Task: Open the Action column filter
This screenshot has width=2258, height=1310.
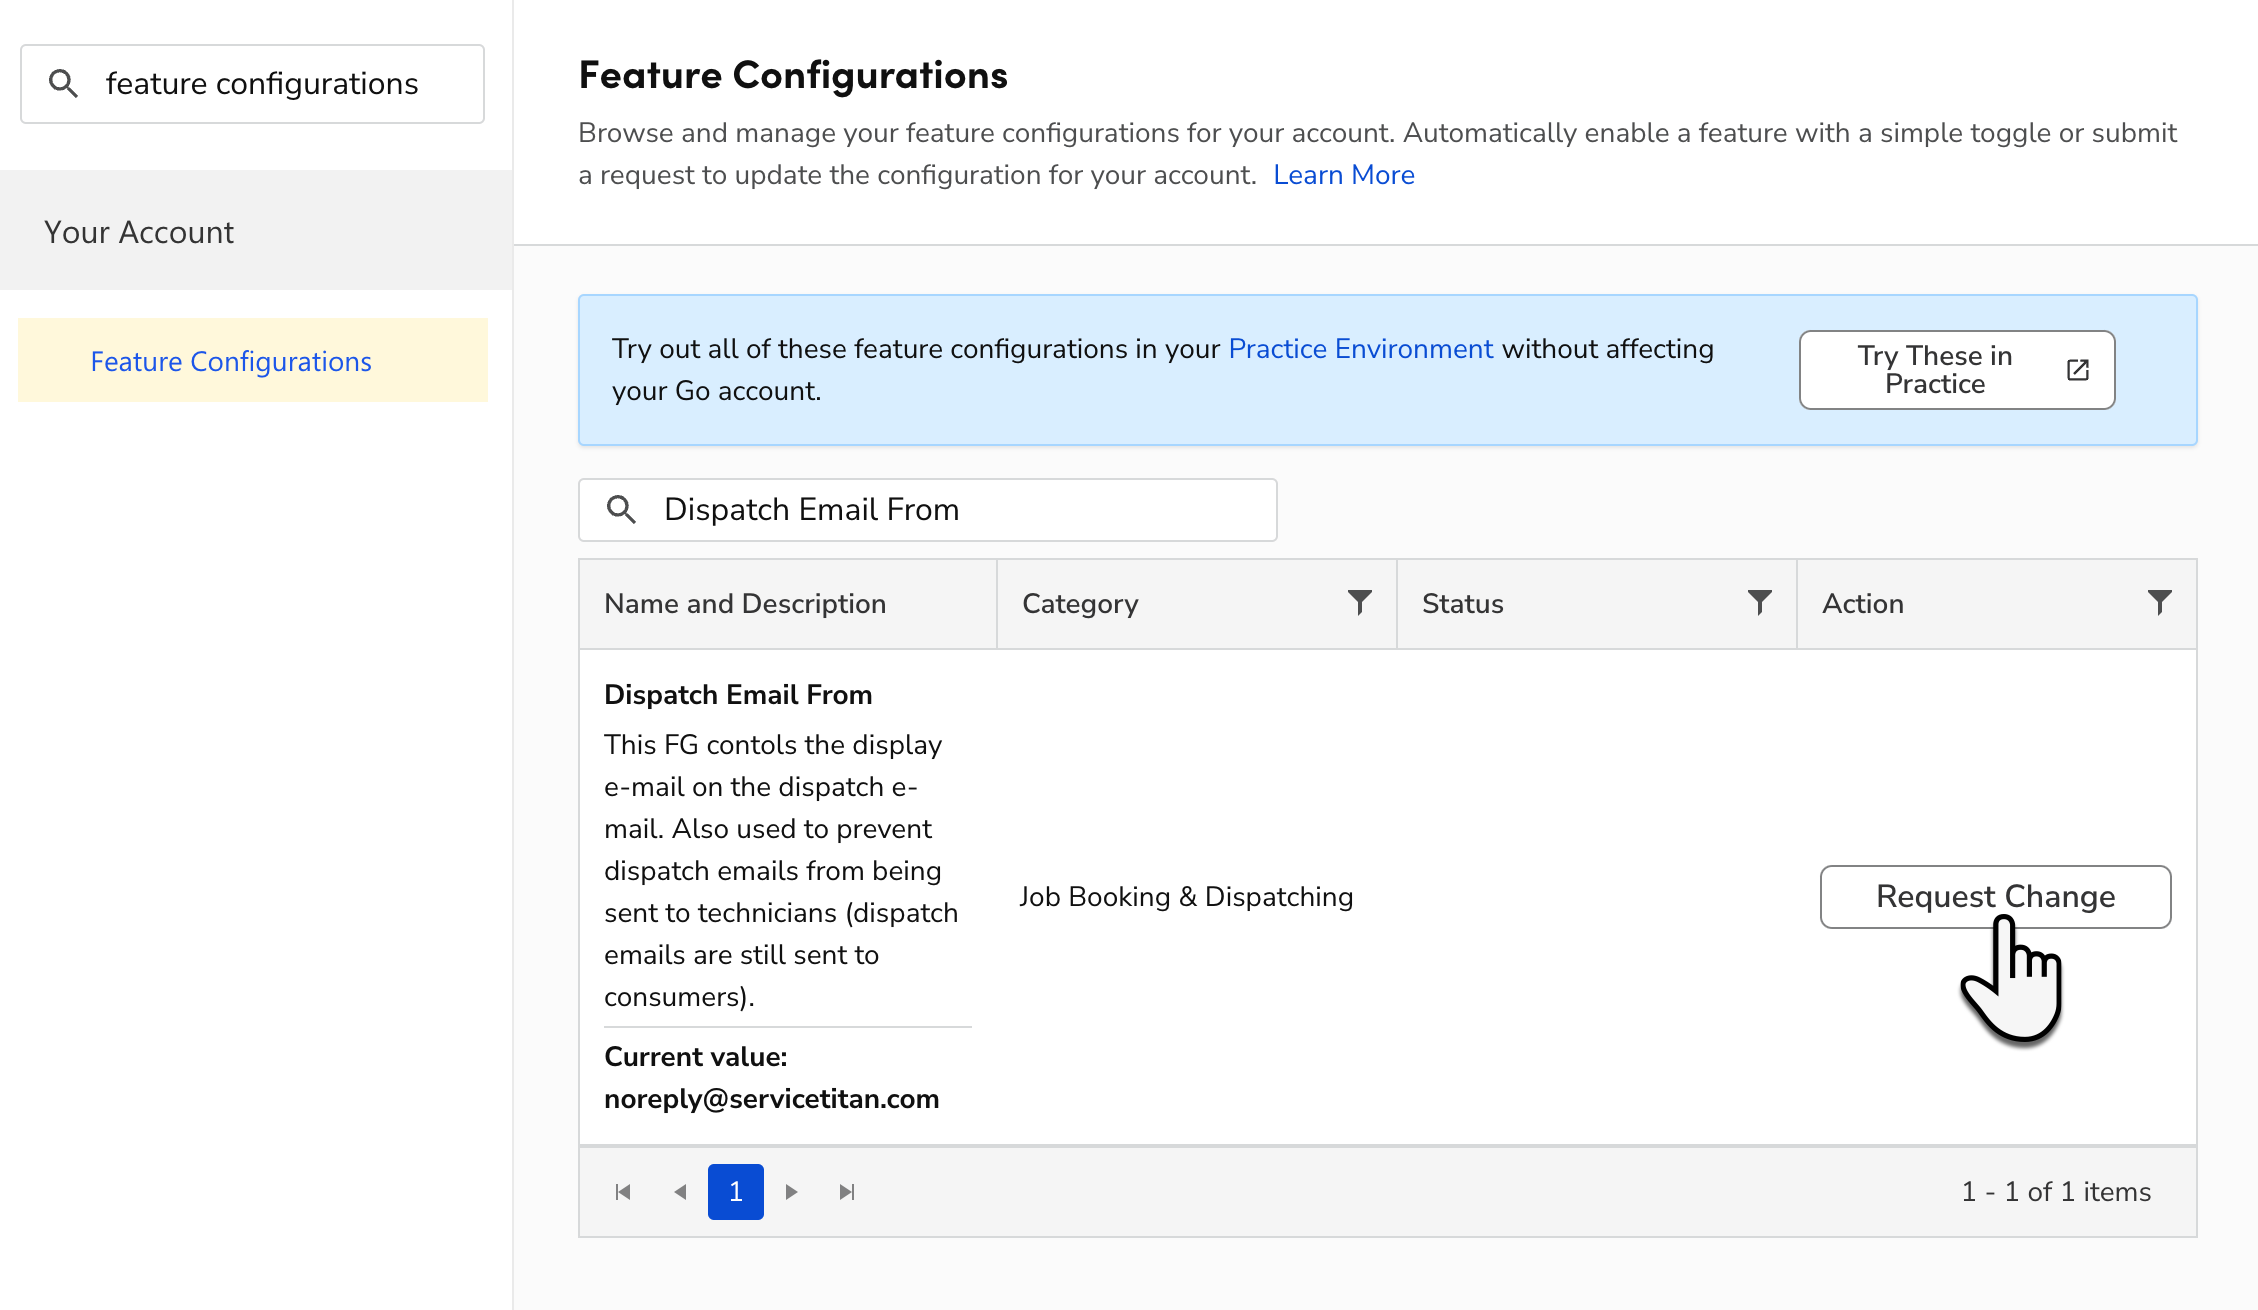Action: (2159, 602)
